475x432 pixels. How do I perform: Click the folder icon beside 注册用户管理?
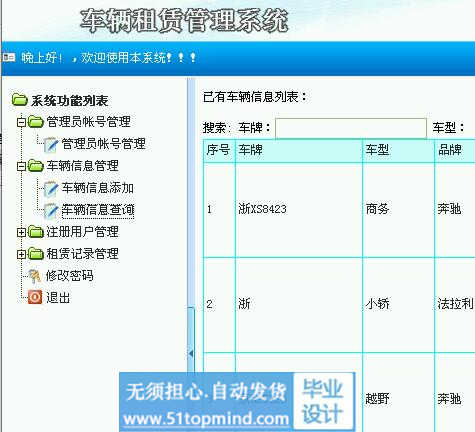click(x=36, y=232)
